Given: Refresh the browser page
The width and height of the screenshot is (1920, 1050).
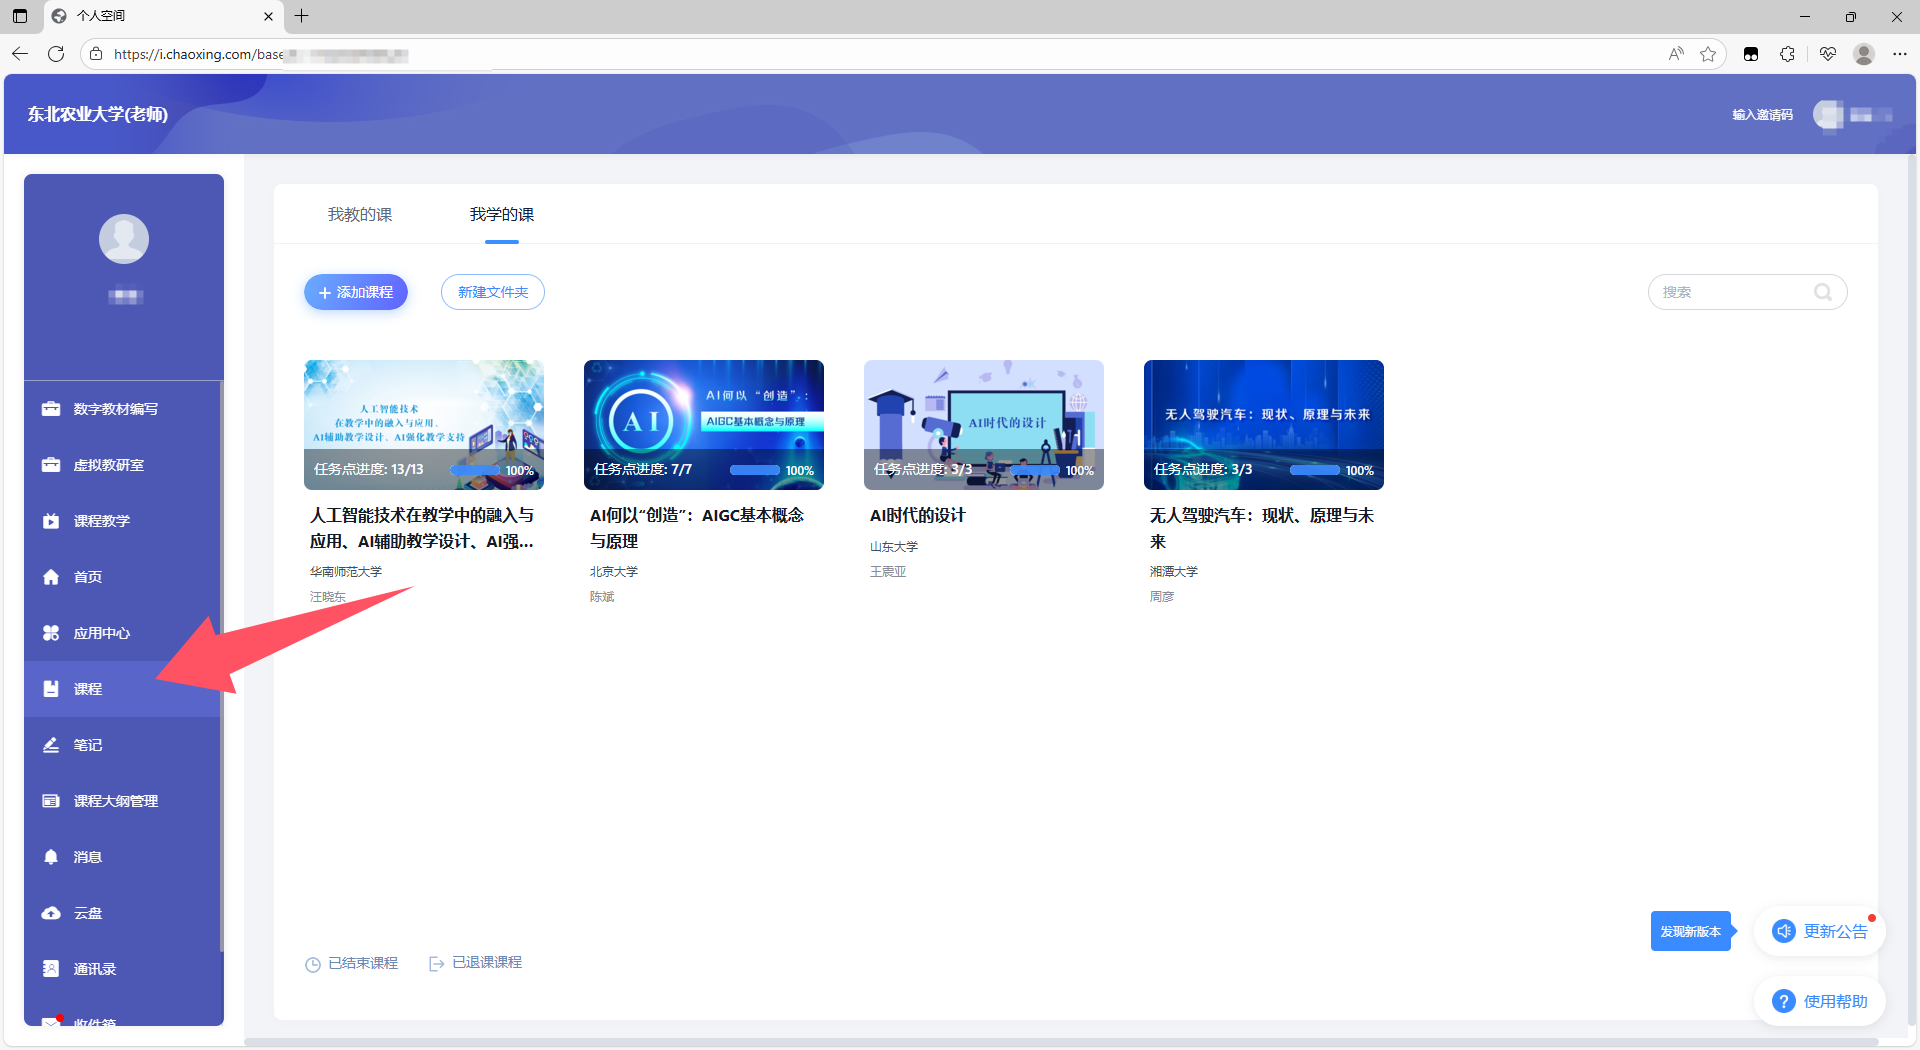Looking at the screenshot, I should point(56,54).
